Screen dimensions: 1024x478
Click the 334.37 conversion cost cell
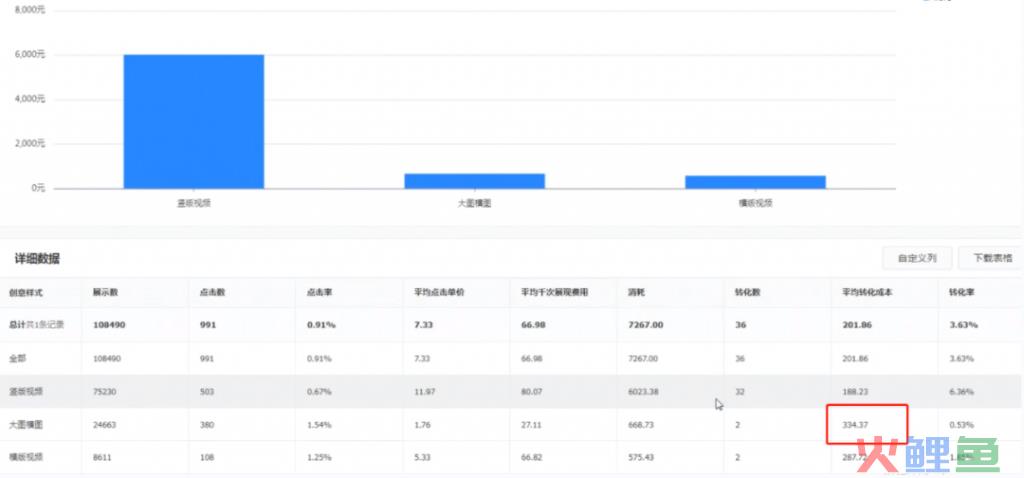click(x=856, y=424)
